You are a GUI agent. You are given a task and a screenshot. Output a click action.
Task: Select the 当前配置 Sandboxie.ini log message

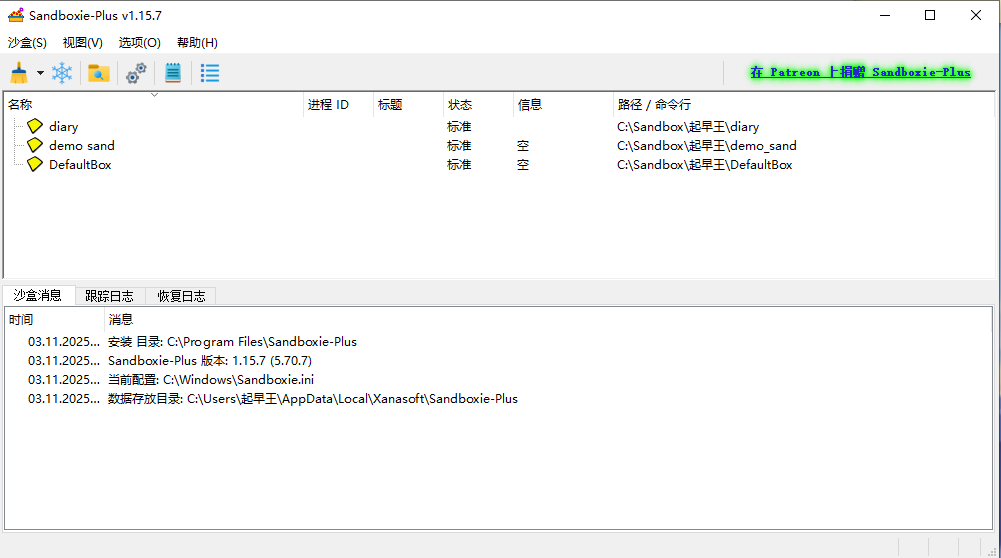(x=499, y=379)
